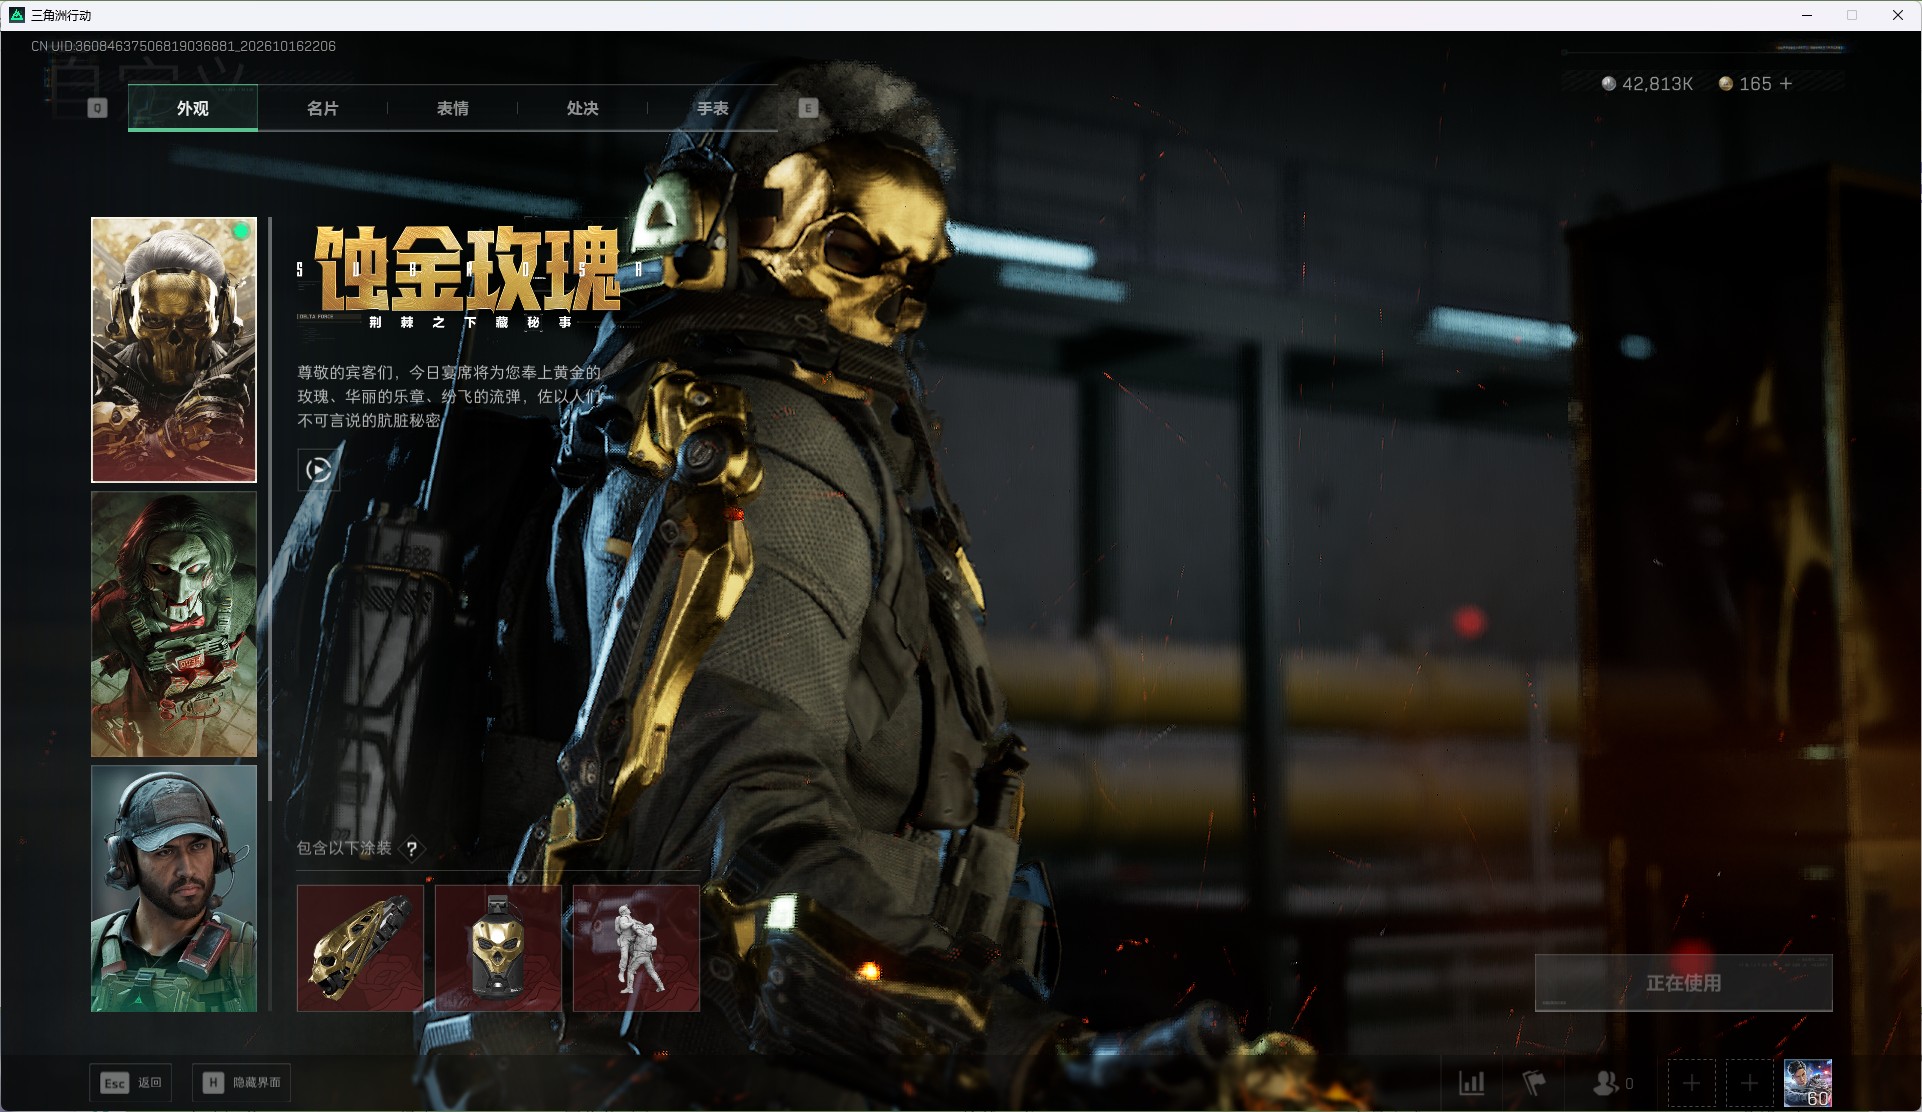Open the 名片 tab

click(322, 108)
